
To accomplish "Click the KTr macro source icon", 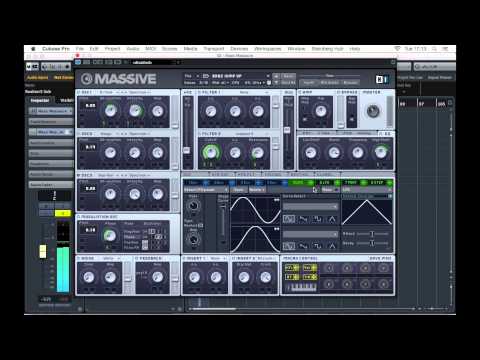I will coord(292,268).
